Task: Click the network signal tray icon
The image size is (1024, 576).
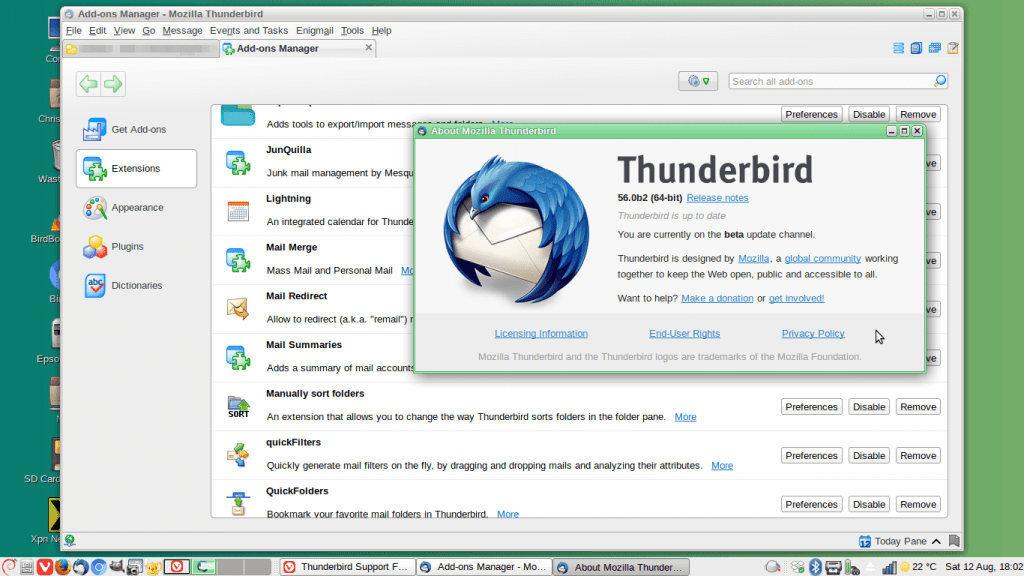Action: 889,567
